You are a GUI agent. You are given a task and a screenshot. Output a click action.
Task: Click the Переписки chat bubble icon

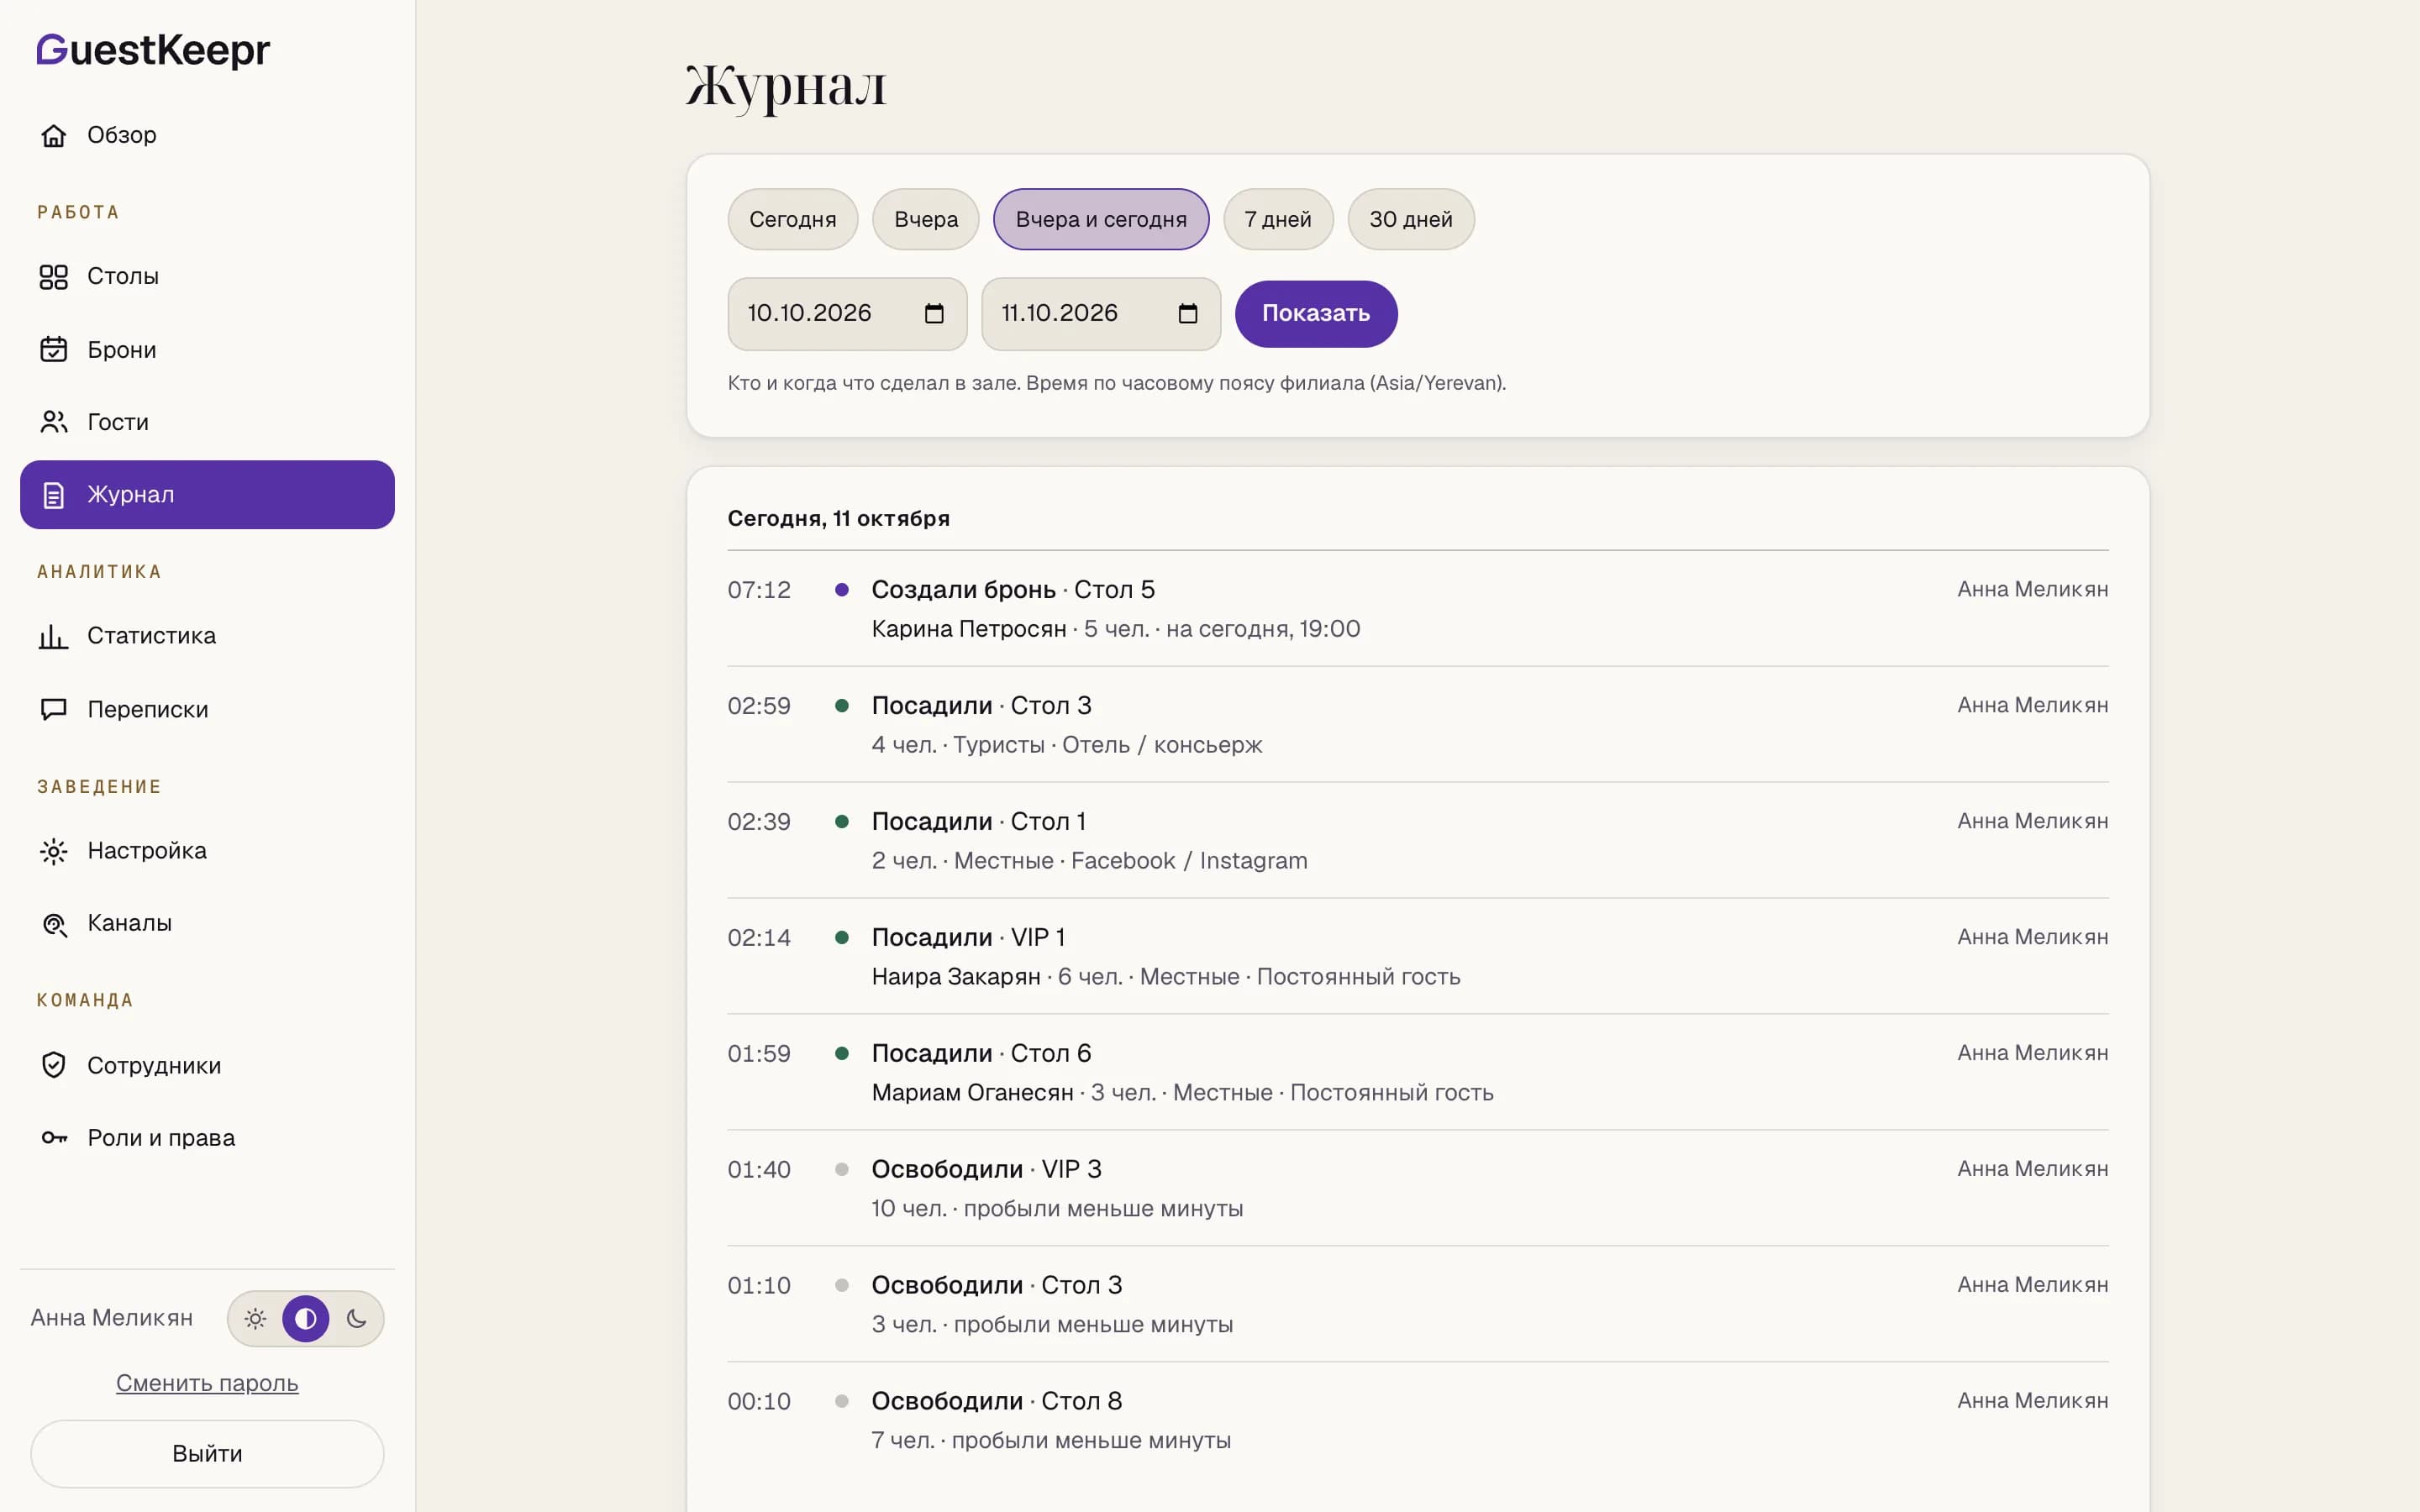click(54, 709)
